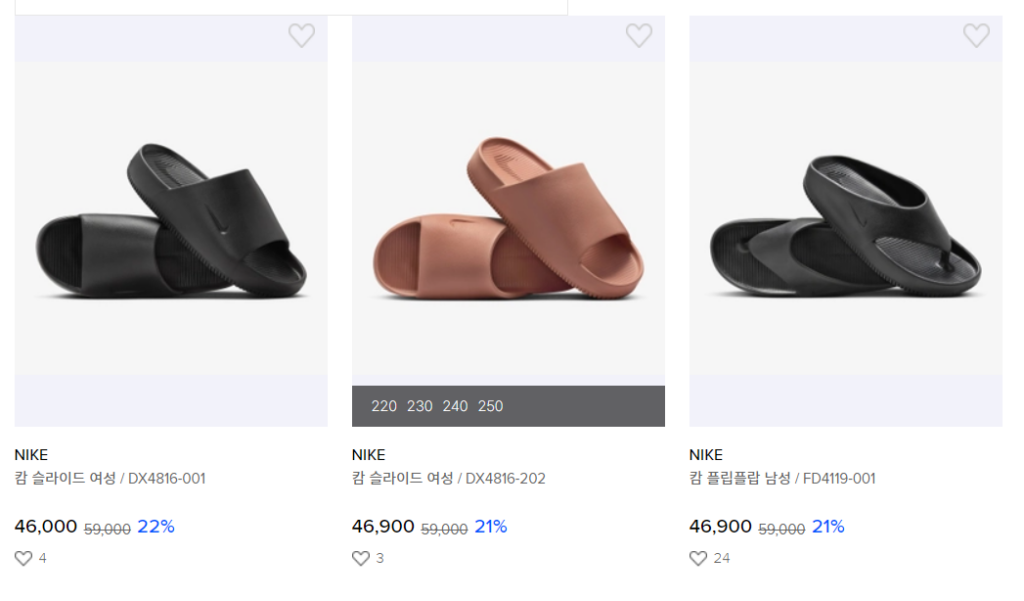This screenshot has height=601, width=1024.
Task: Open the brown slide sandal product image
Action: [x=508, y=220]
